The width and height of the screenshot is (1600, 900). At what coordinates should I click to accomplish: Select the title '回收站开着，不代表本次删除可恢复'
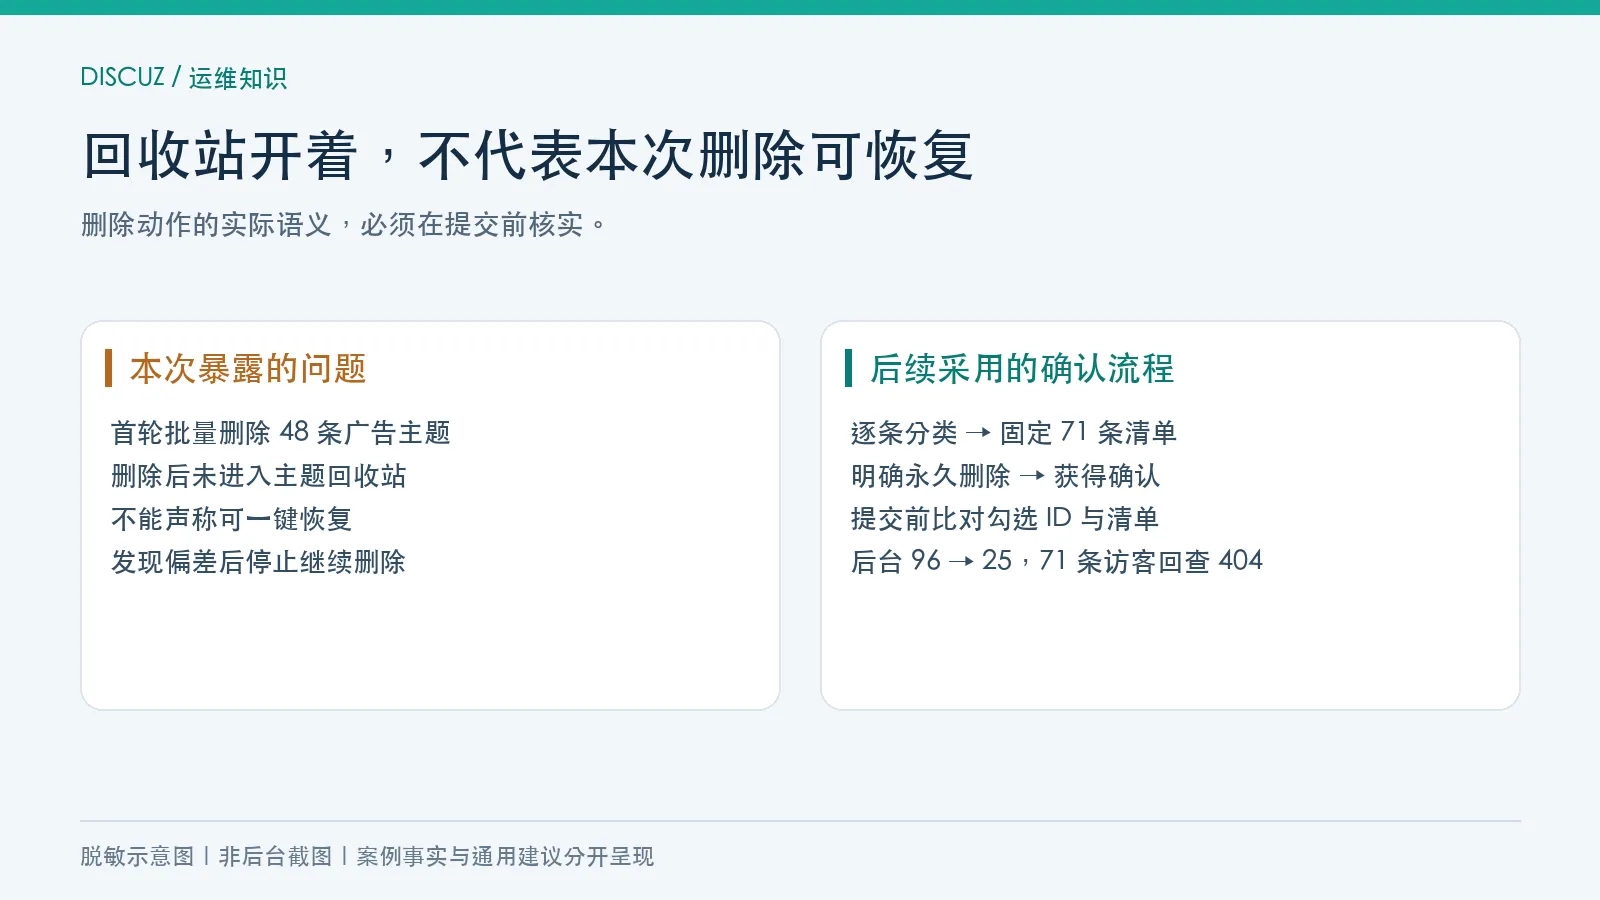[528, 156]
